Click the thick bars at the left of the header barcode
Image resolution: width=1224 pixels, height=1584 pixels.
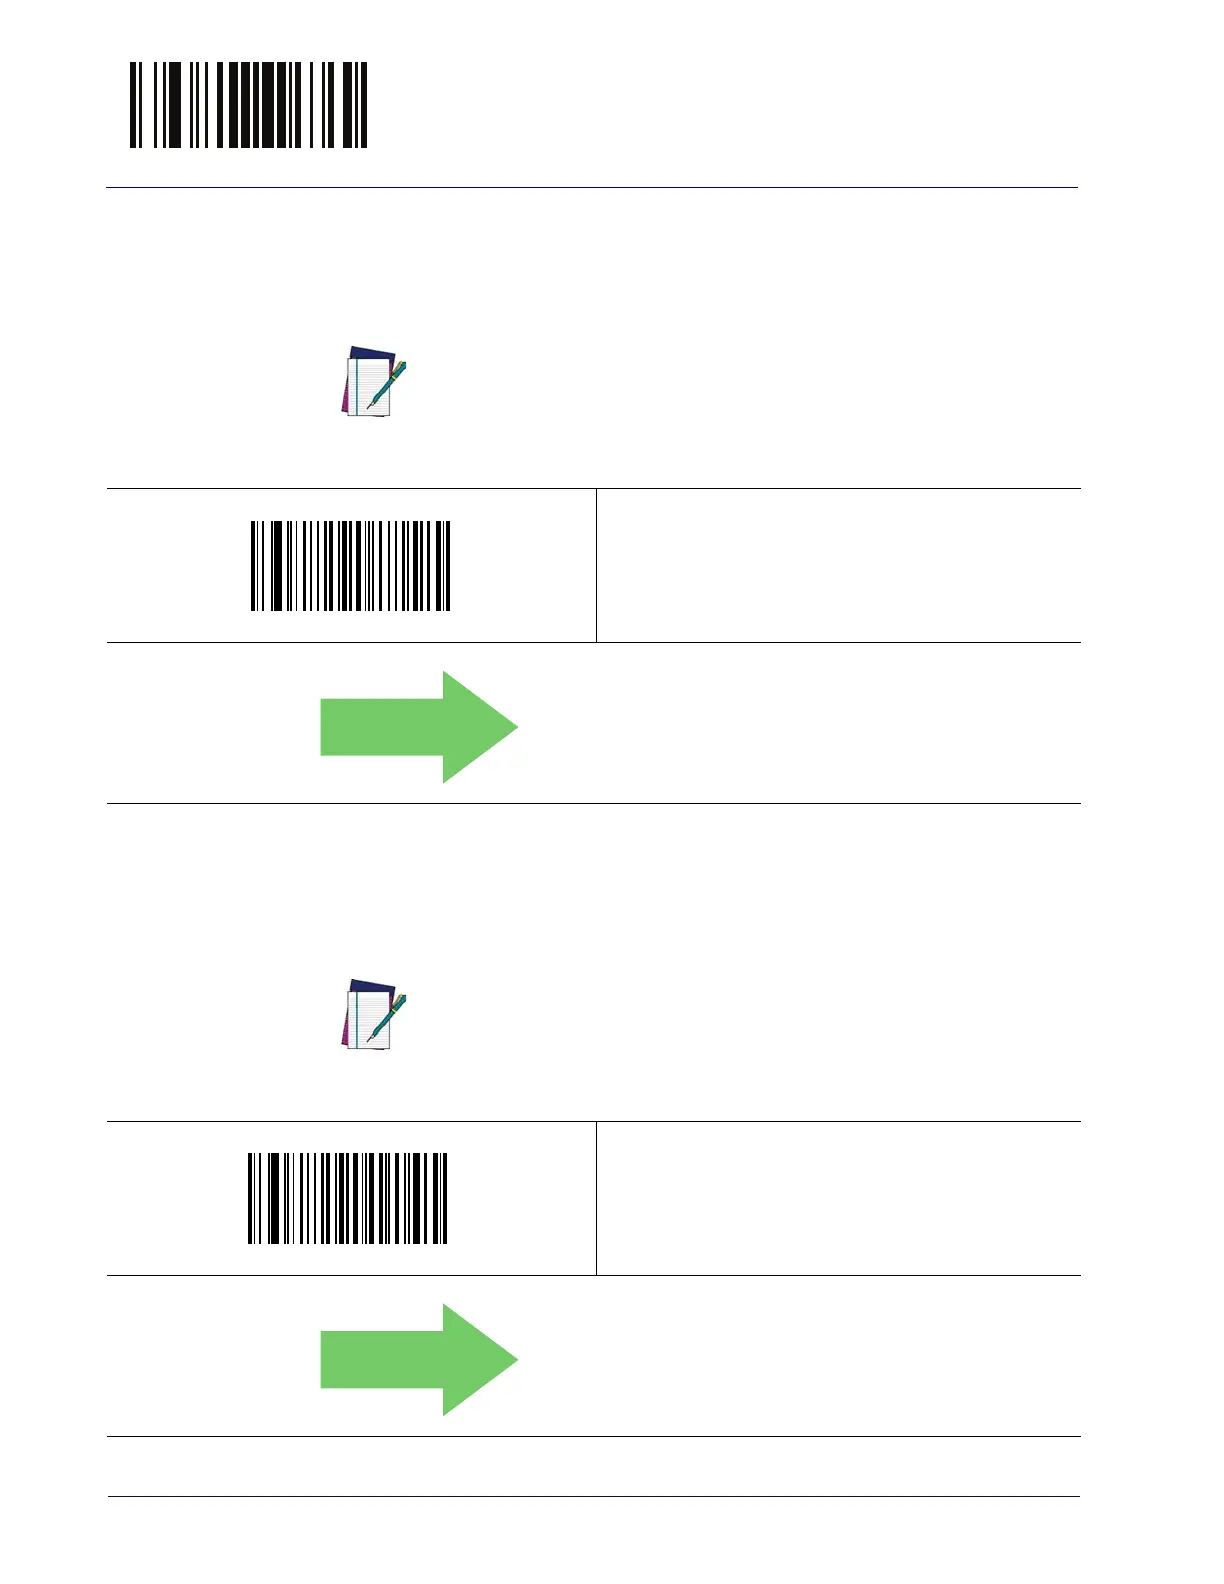point(174,105)
